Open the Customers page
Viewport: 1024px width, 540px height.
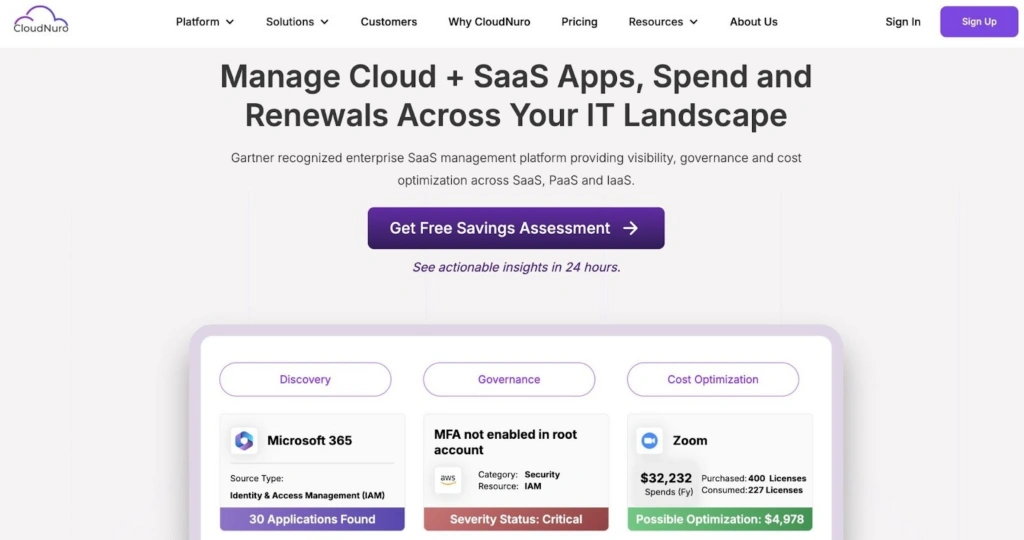click(389, 22)
